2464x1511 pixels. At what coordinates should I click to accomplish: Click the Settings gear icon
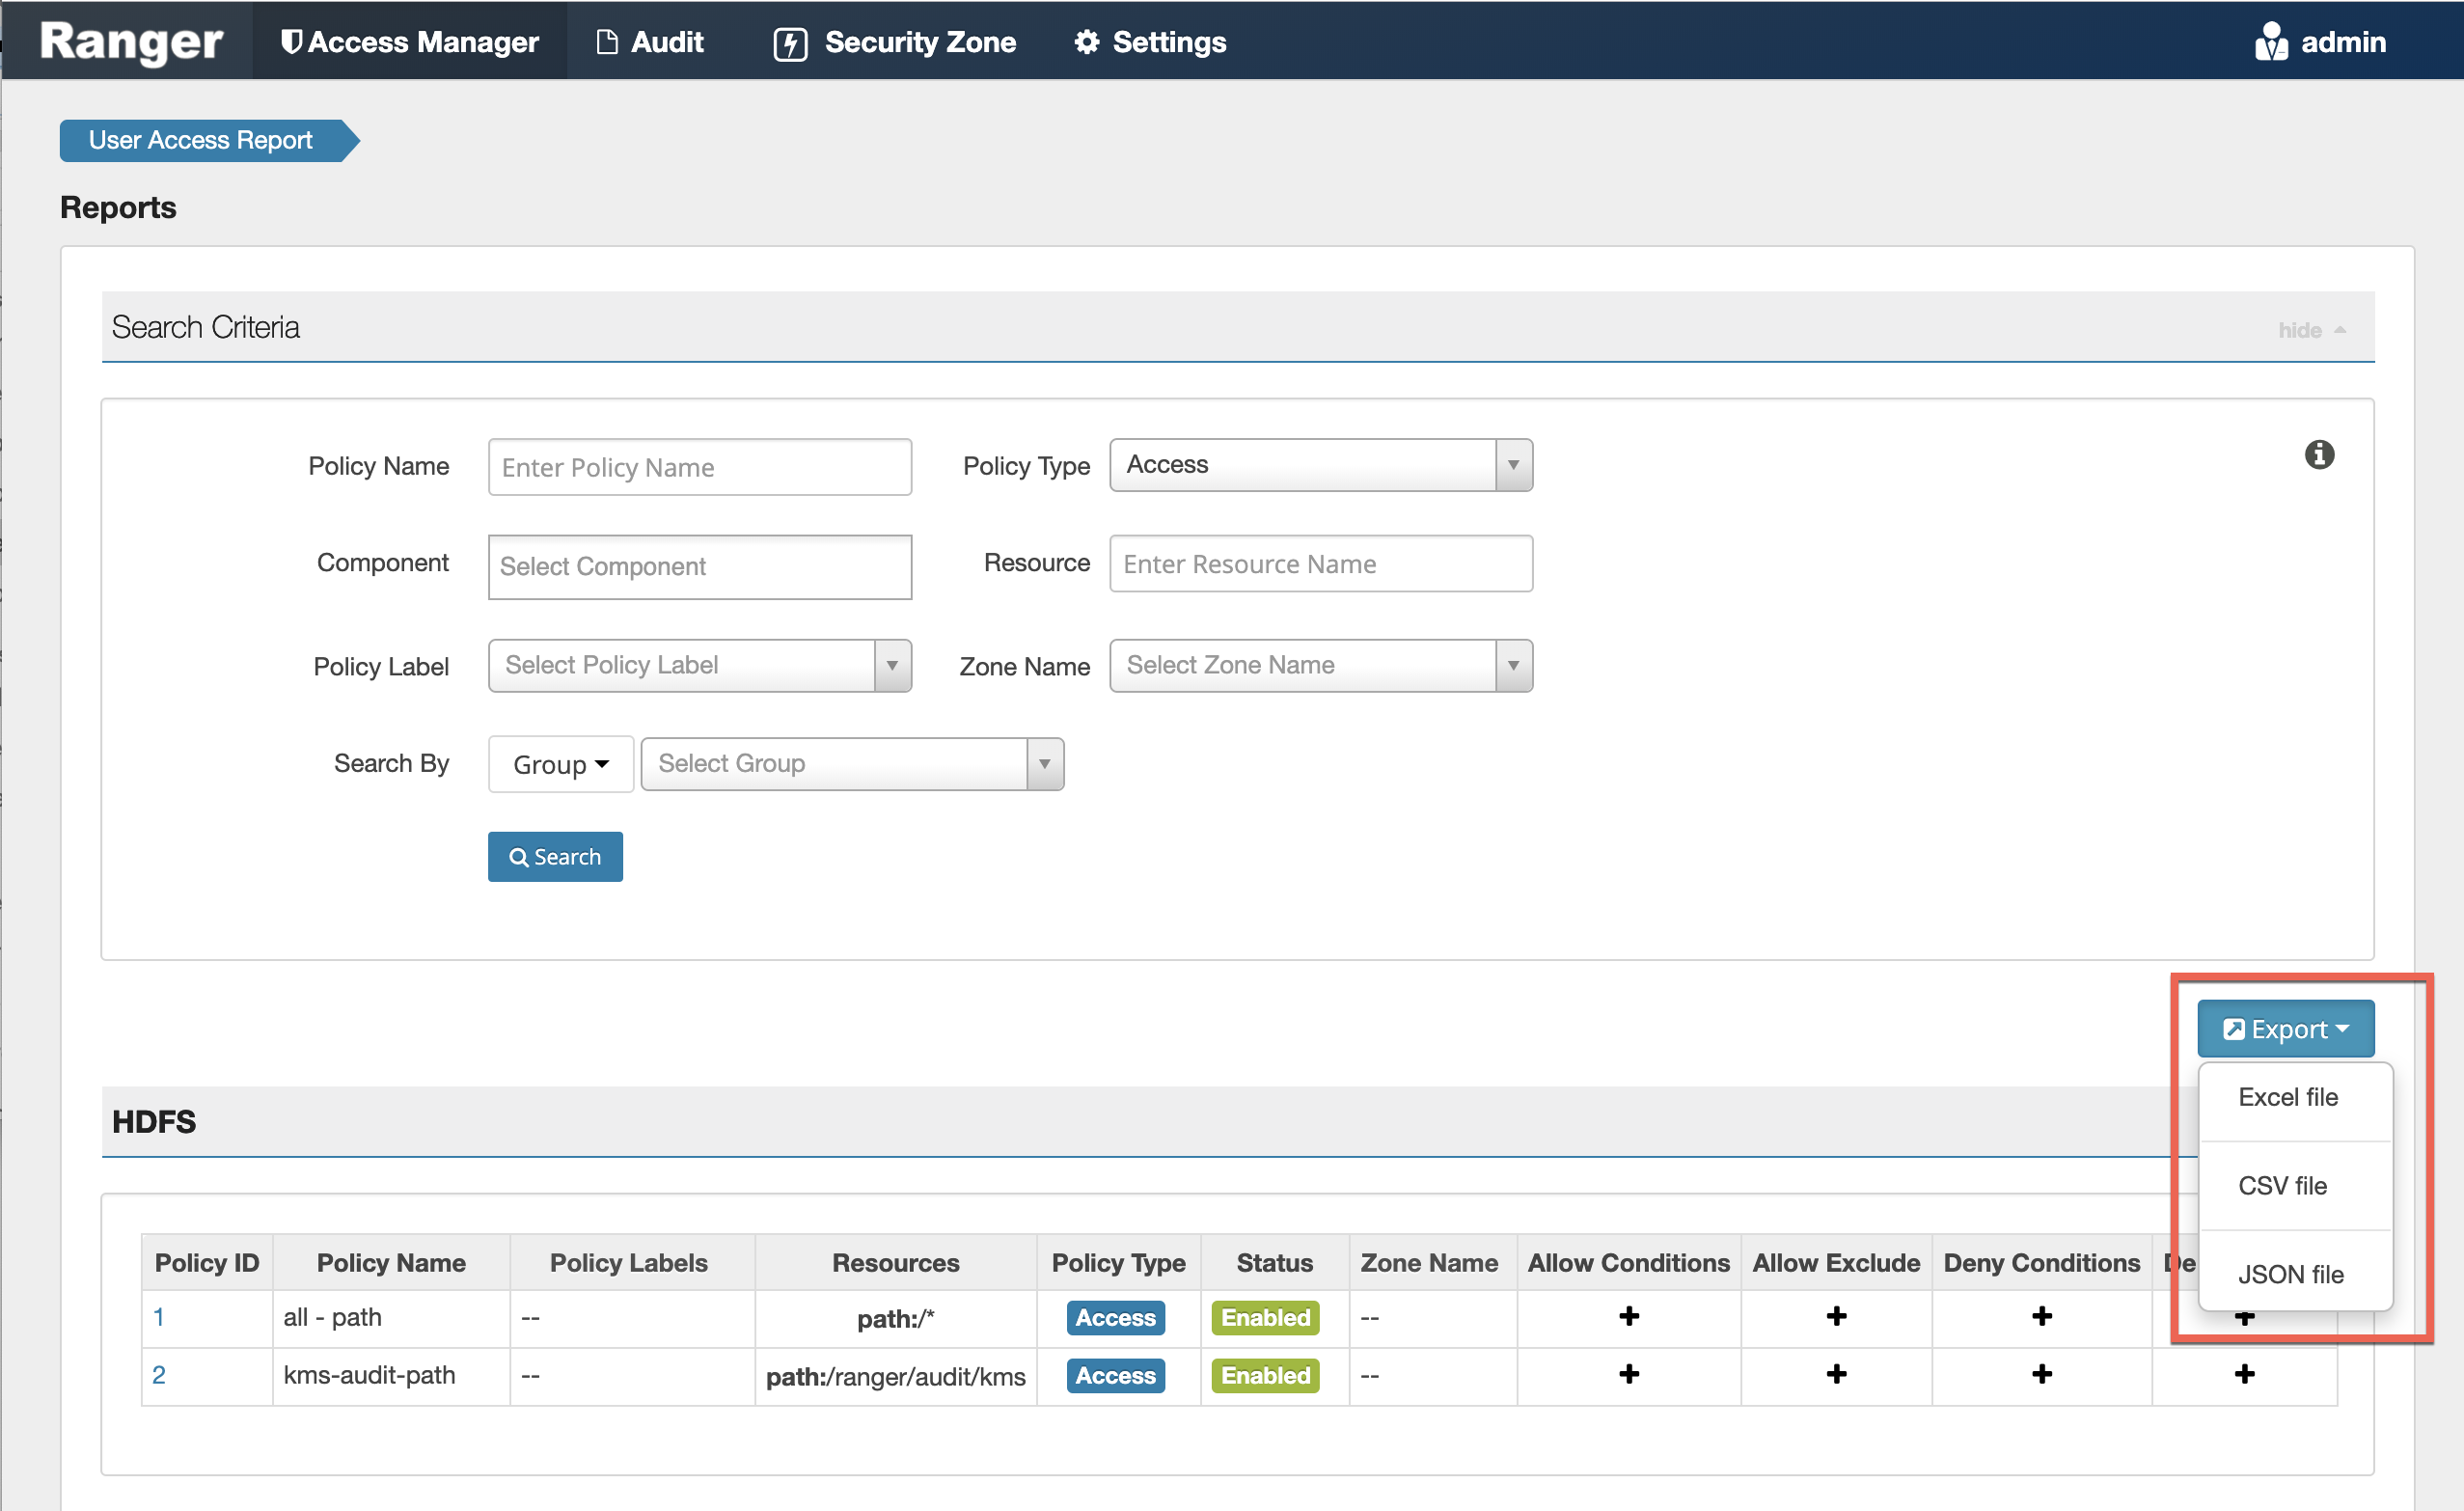[1086, 42]
